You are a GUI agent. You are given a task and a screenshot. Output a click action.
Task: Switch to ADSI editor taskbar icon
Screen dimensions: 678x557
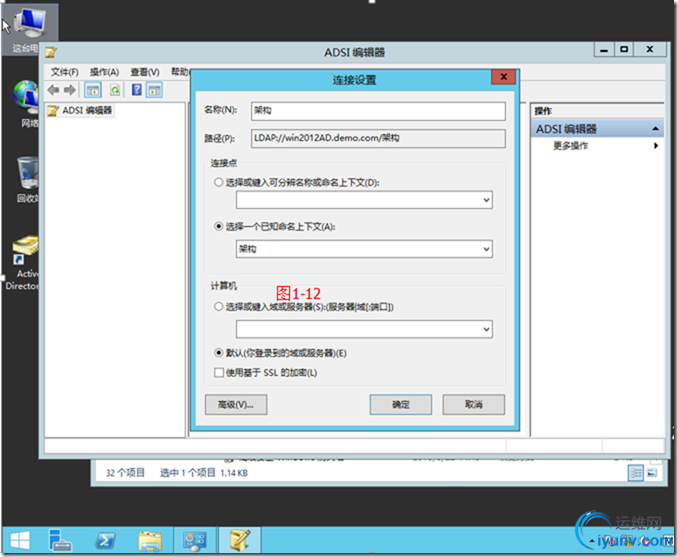click(240, 541)
